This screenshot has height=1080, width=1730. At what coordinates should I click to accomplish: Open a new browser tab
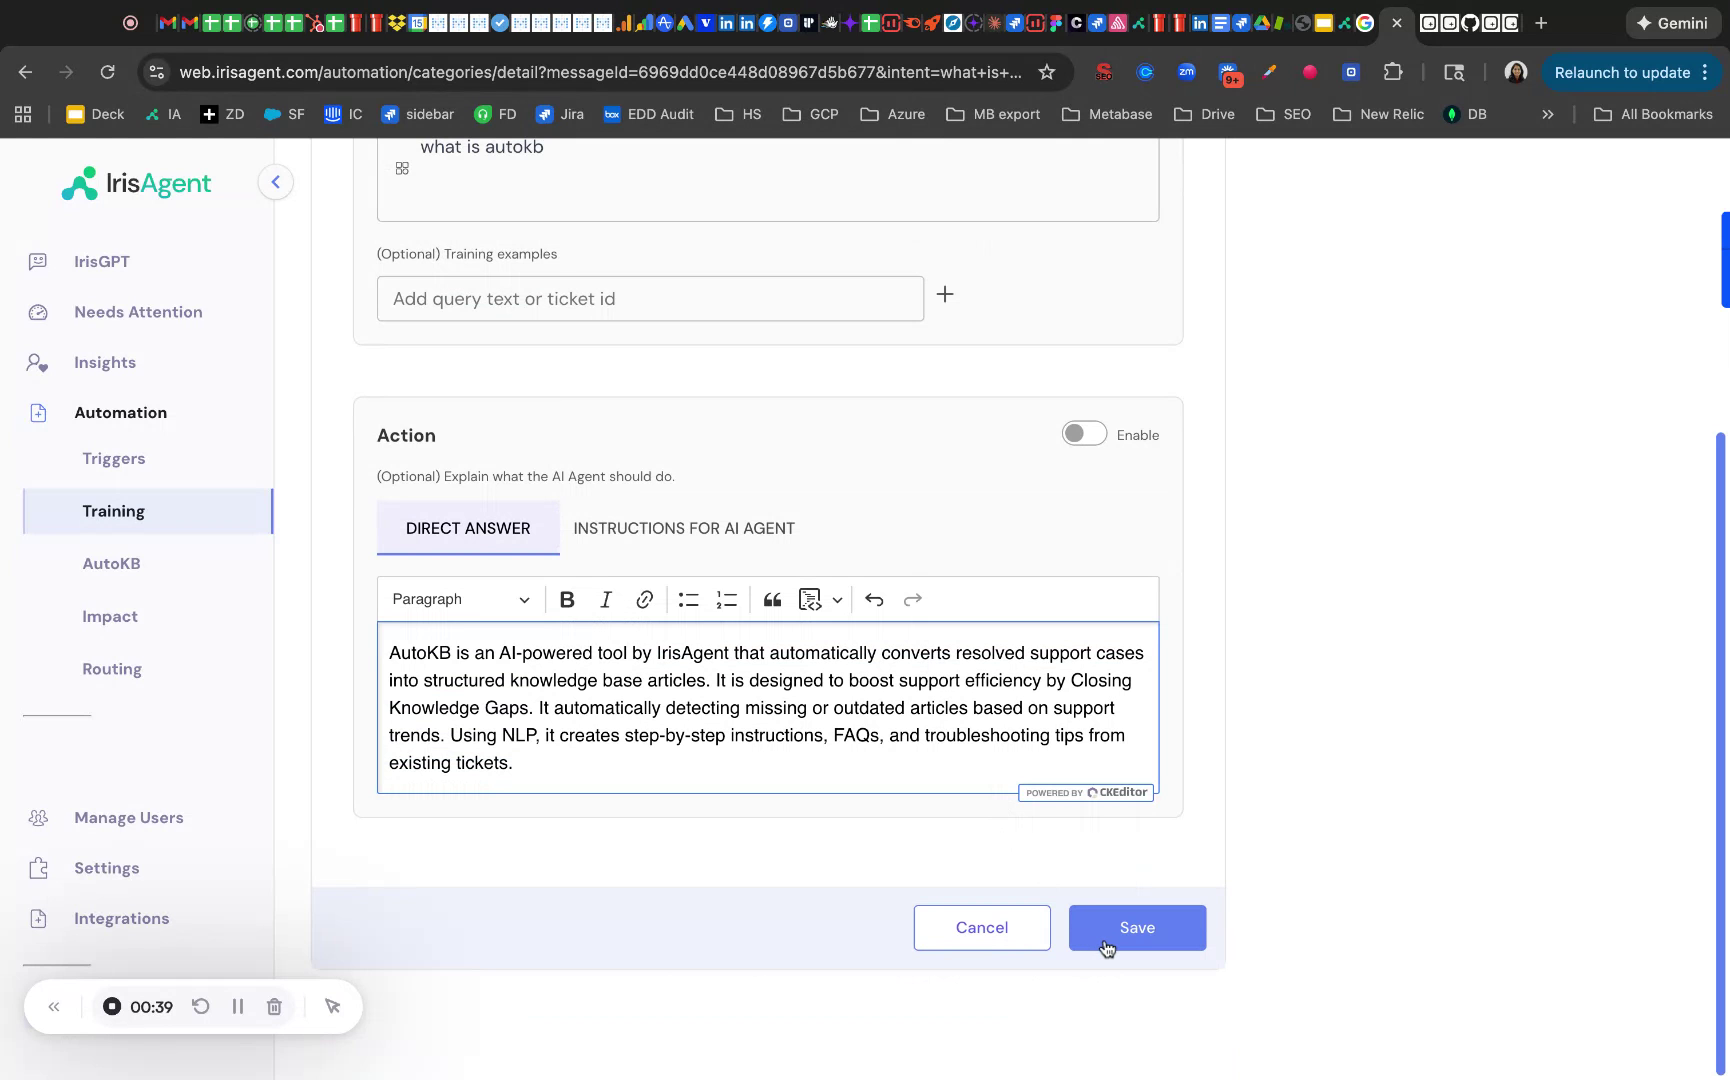(1541, 23)
